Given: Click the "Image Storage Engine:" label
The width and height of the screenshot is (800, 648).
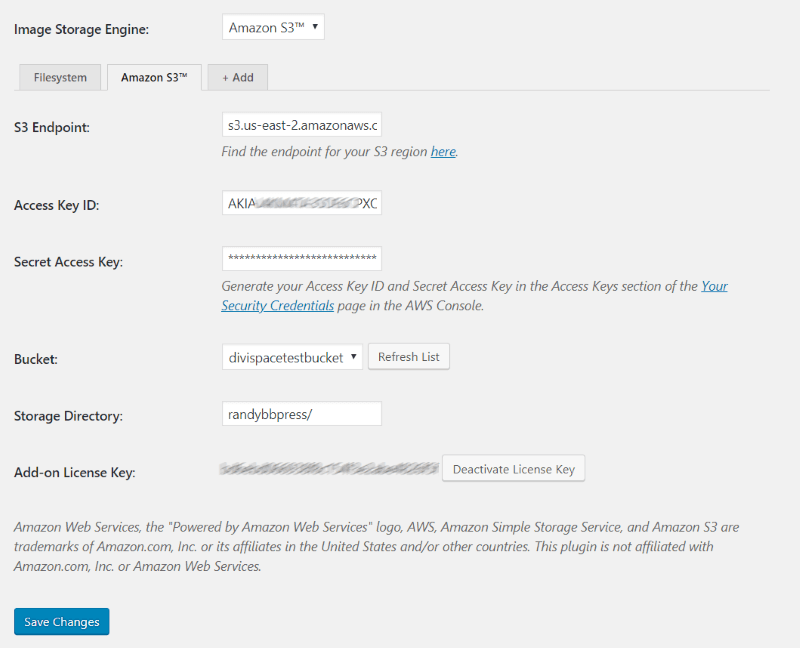Looking at the screenshot, I should (x=81, y=29).
